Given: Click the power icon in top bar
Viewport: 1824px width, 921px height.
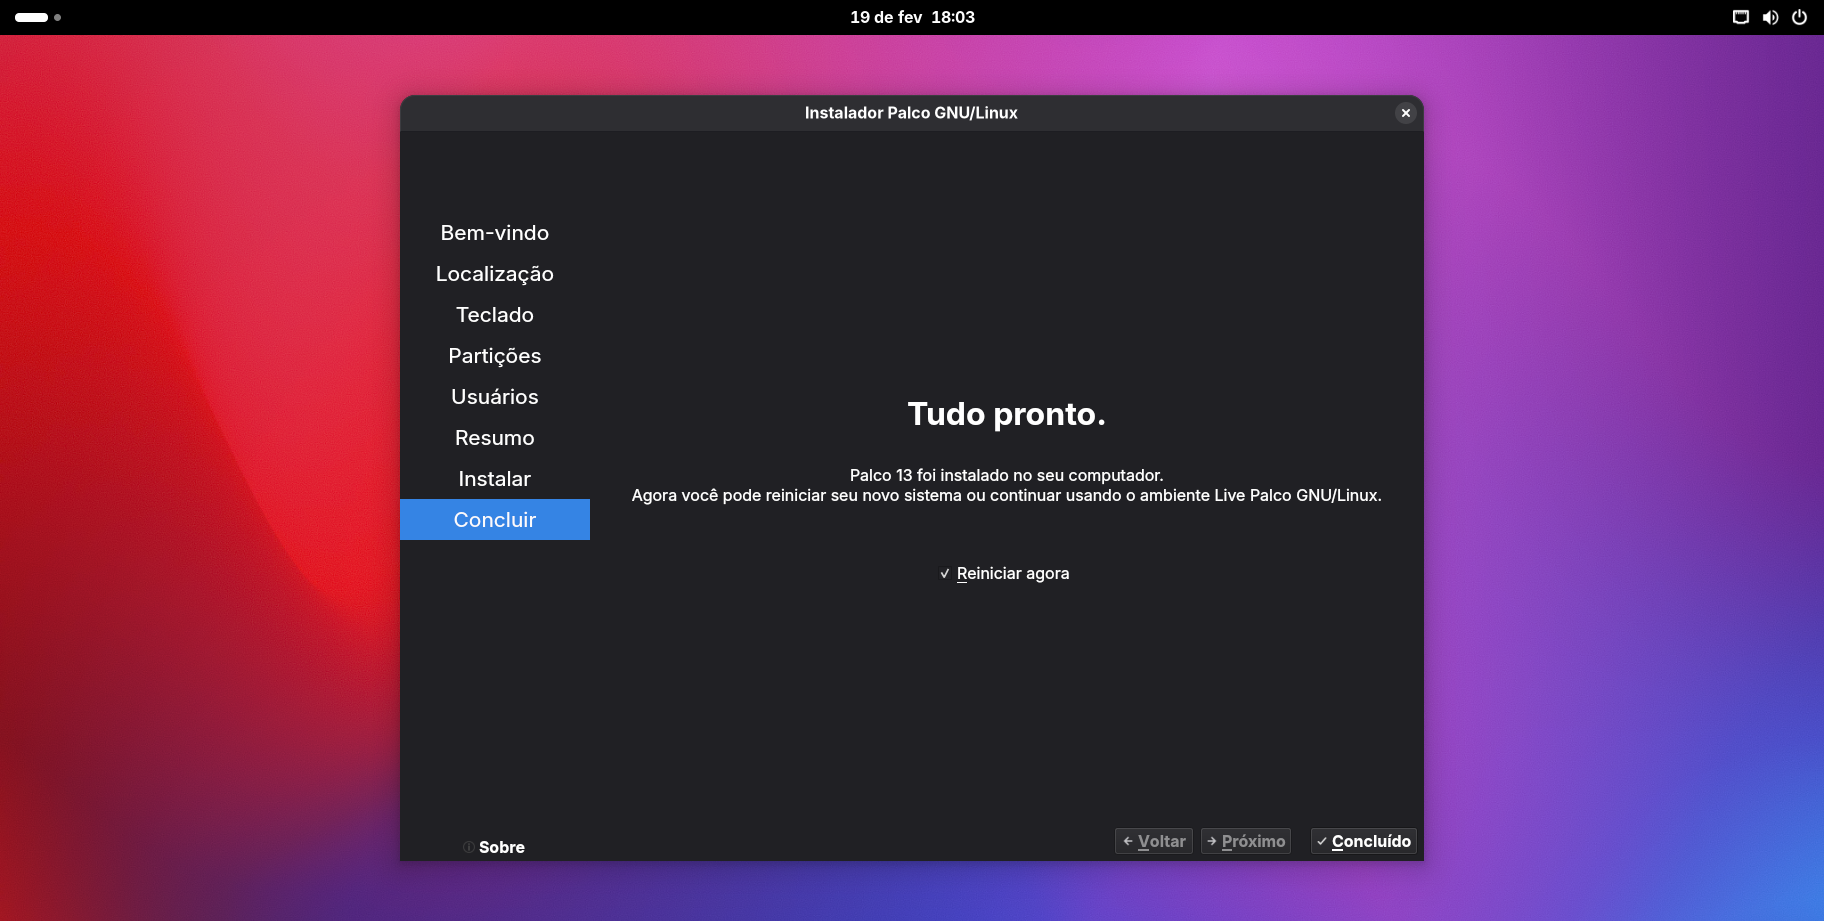Looking at the screenshot, I should 1799,17.
